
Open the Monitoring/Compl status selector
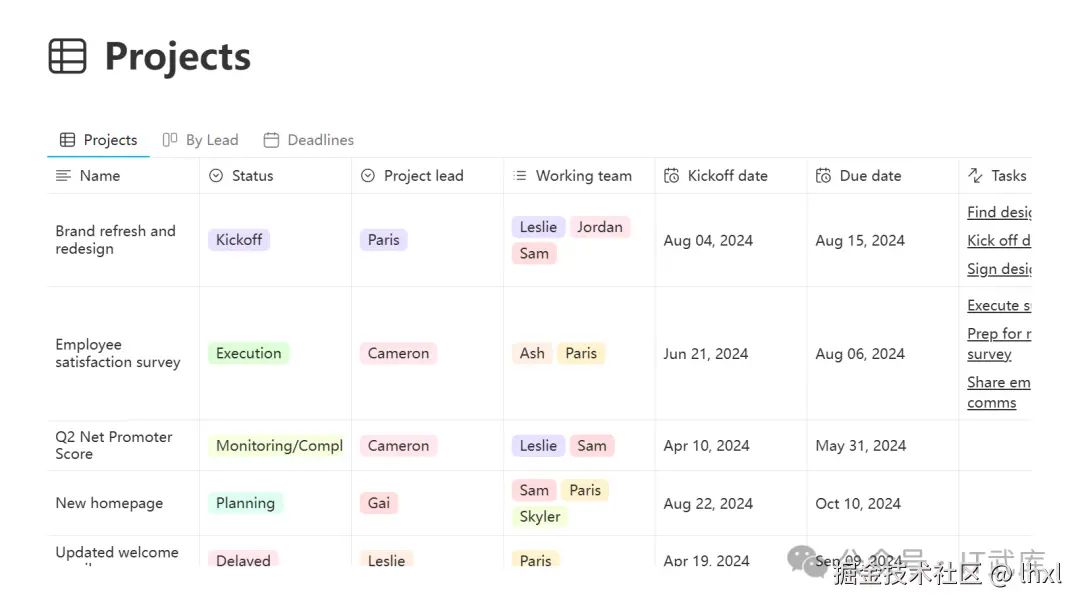click(x=277, y=446)
